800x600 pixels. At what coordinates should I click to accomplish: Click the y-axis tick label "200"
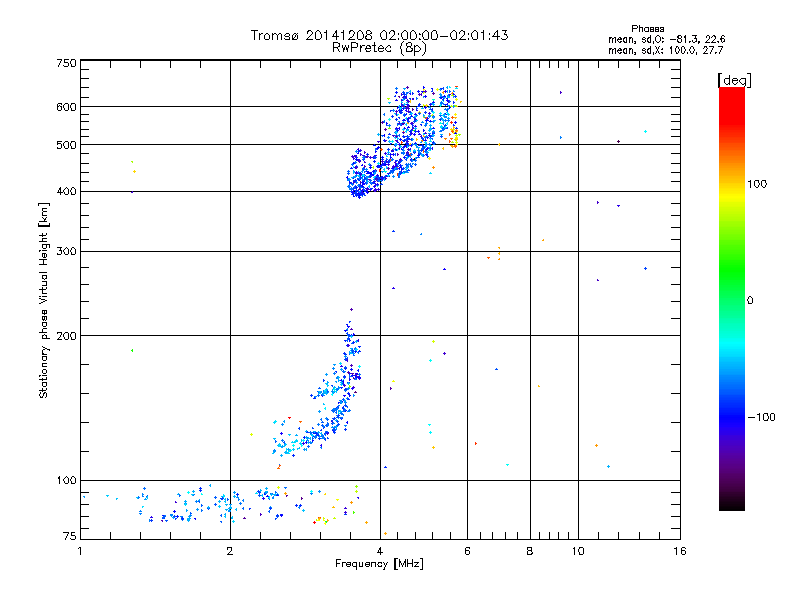click(x=66, y=336)
